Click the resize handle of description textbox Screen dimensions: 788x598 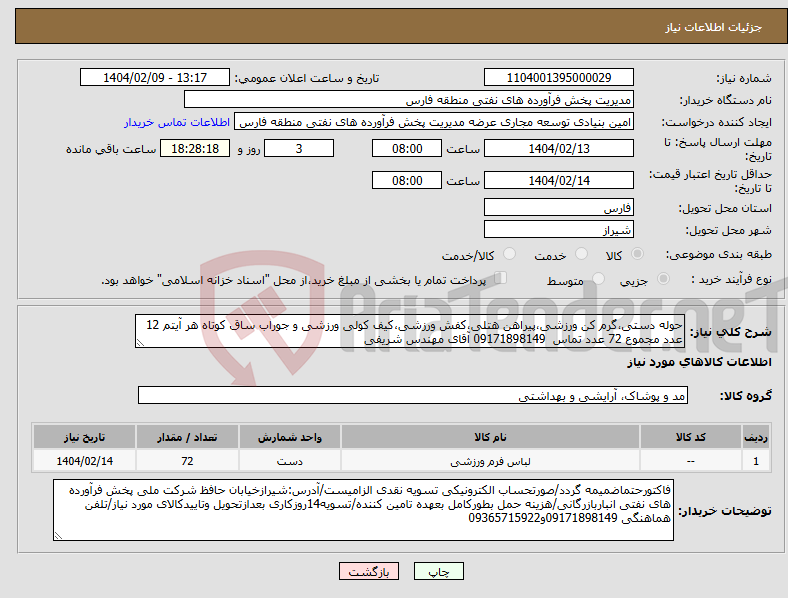(x=140, y=343)
